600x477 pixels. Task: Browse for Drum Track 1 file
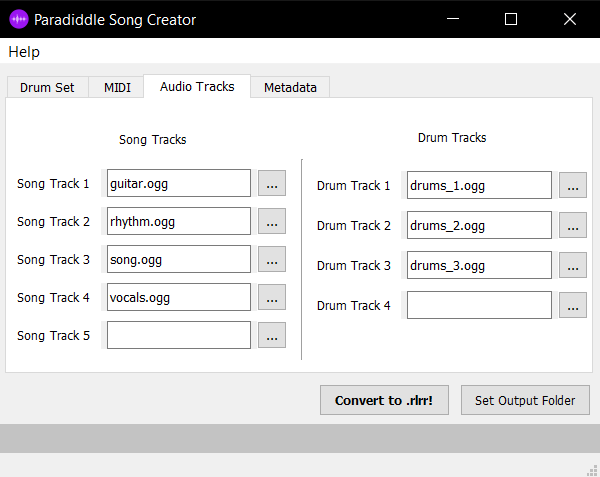572,186
